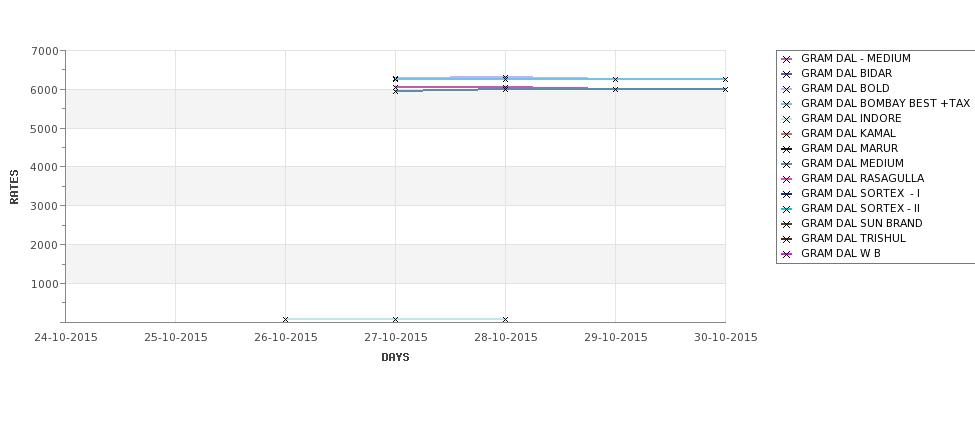Click the GRAM DAL RASAGULLA legend marker
Screen dimensions: 975x429
click(x=787, y=180)
